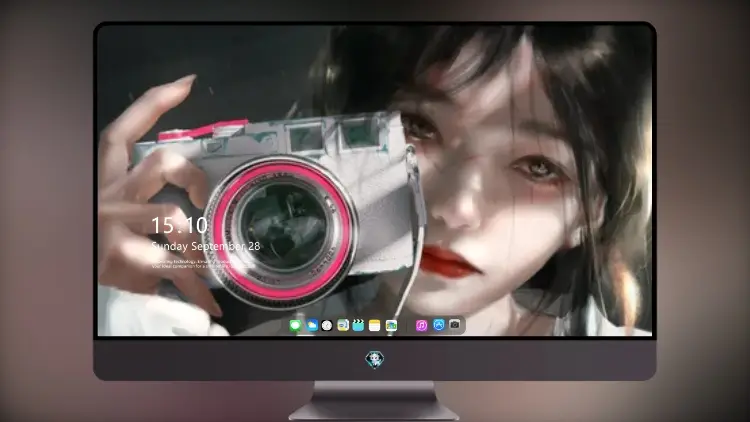Viewport: 750px width, 422px height.
Task: Launch the blue App Store icon
Action: pos(439,325)
